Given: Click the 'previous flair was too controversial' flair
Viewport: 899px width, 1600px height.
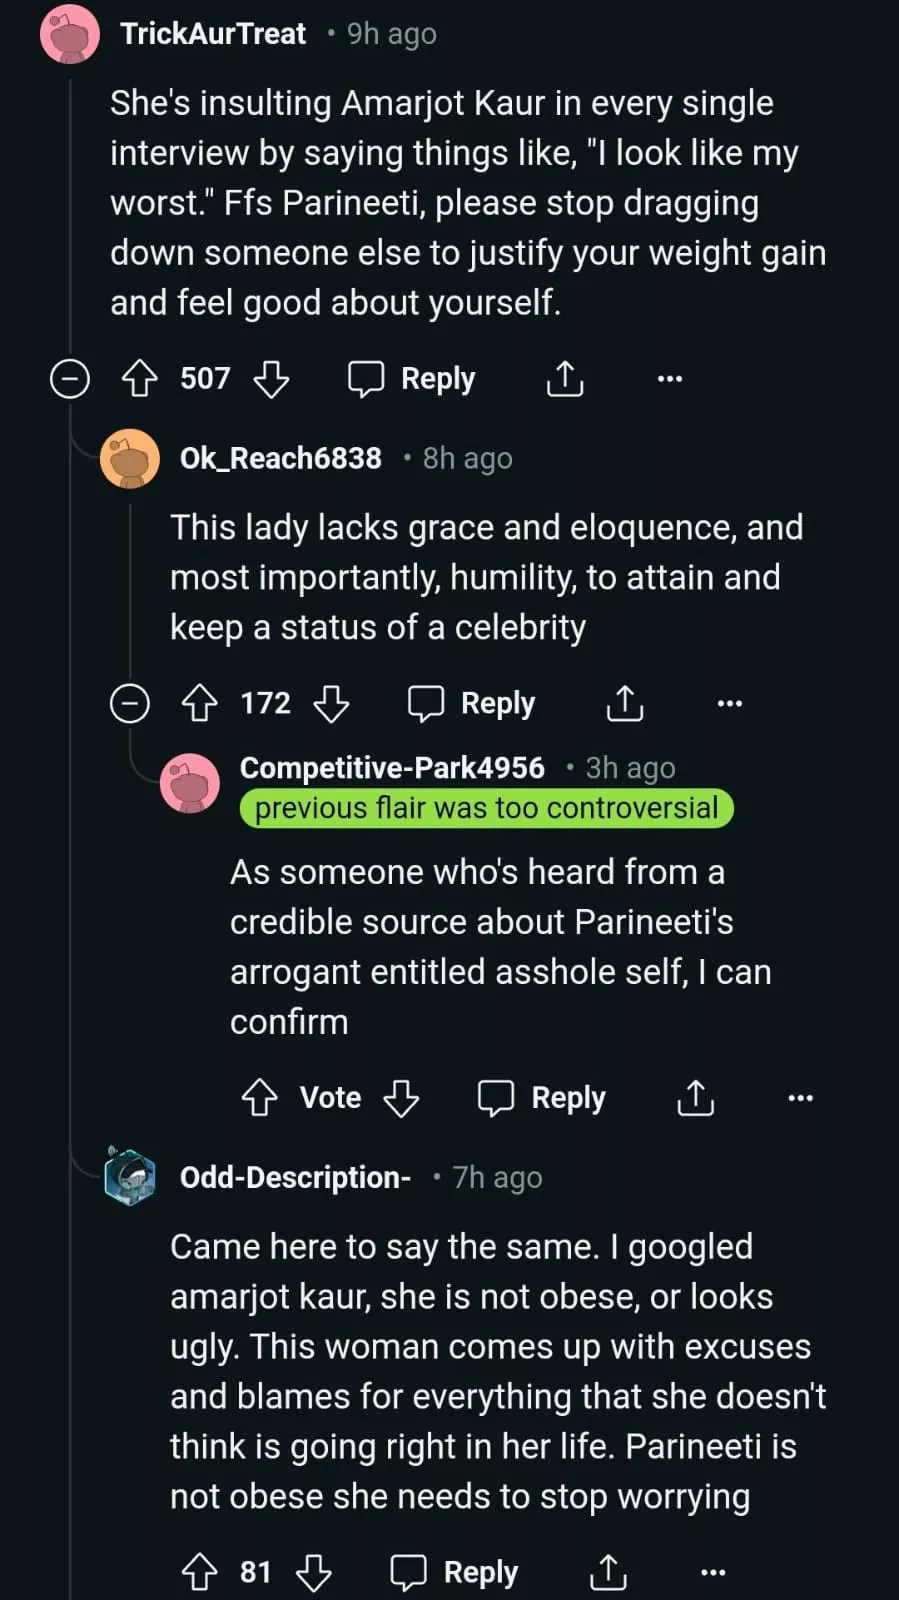Looking at the screenshot, I should click(x=486, y=808).
